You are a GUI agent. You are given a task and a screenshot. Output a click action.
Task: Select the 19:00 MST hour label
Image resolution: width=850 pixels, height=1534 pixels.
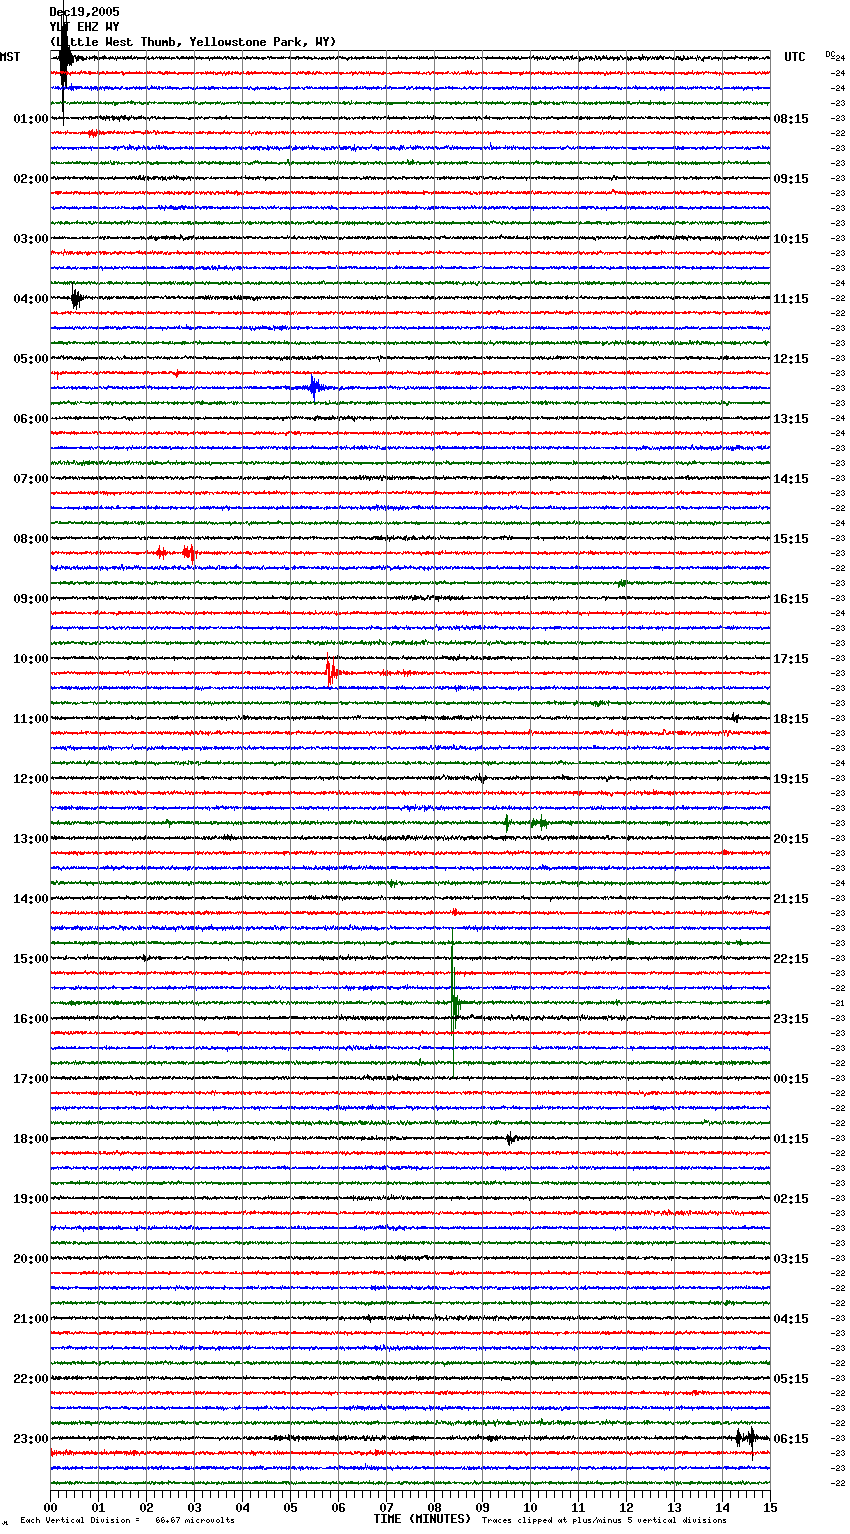point(31,1199)
